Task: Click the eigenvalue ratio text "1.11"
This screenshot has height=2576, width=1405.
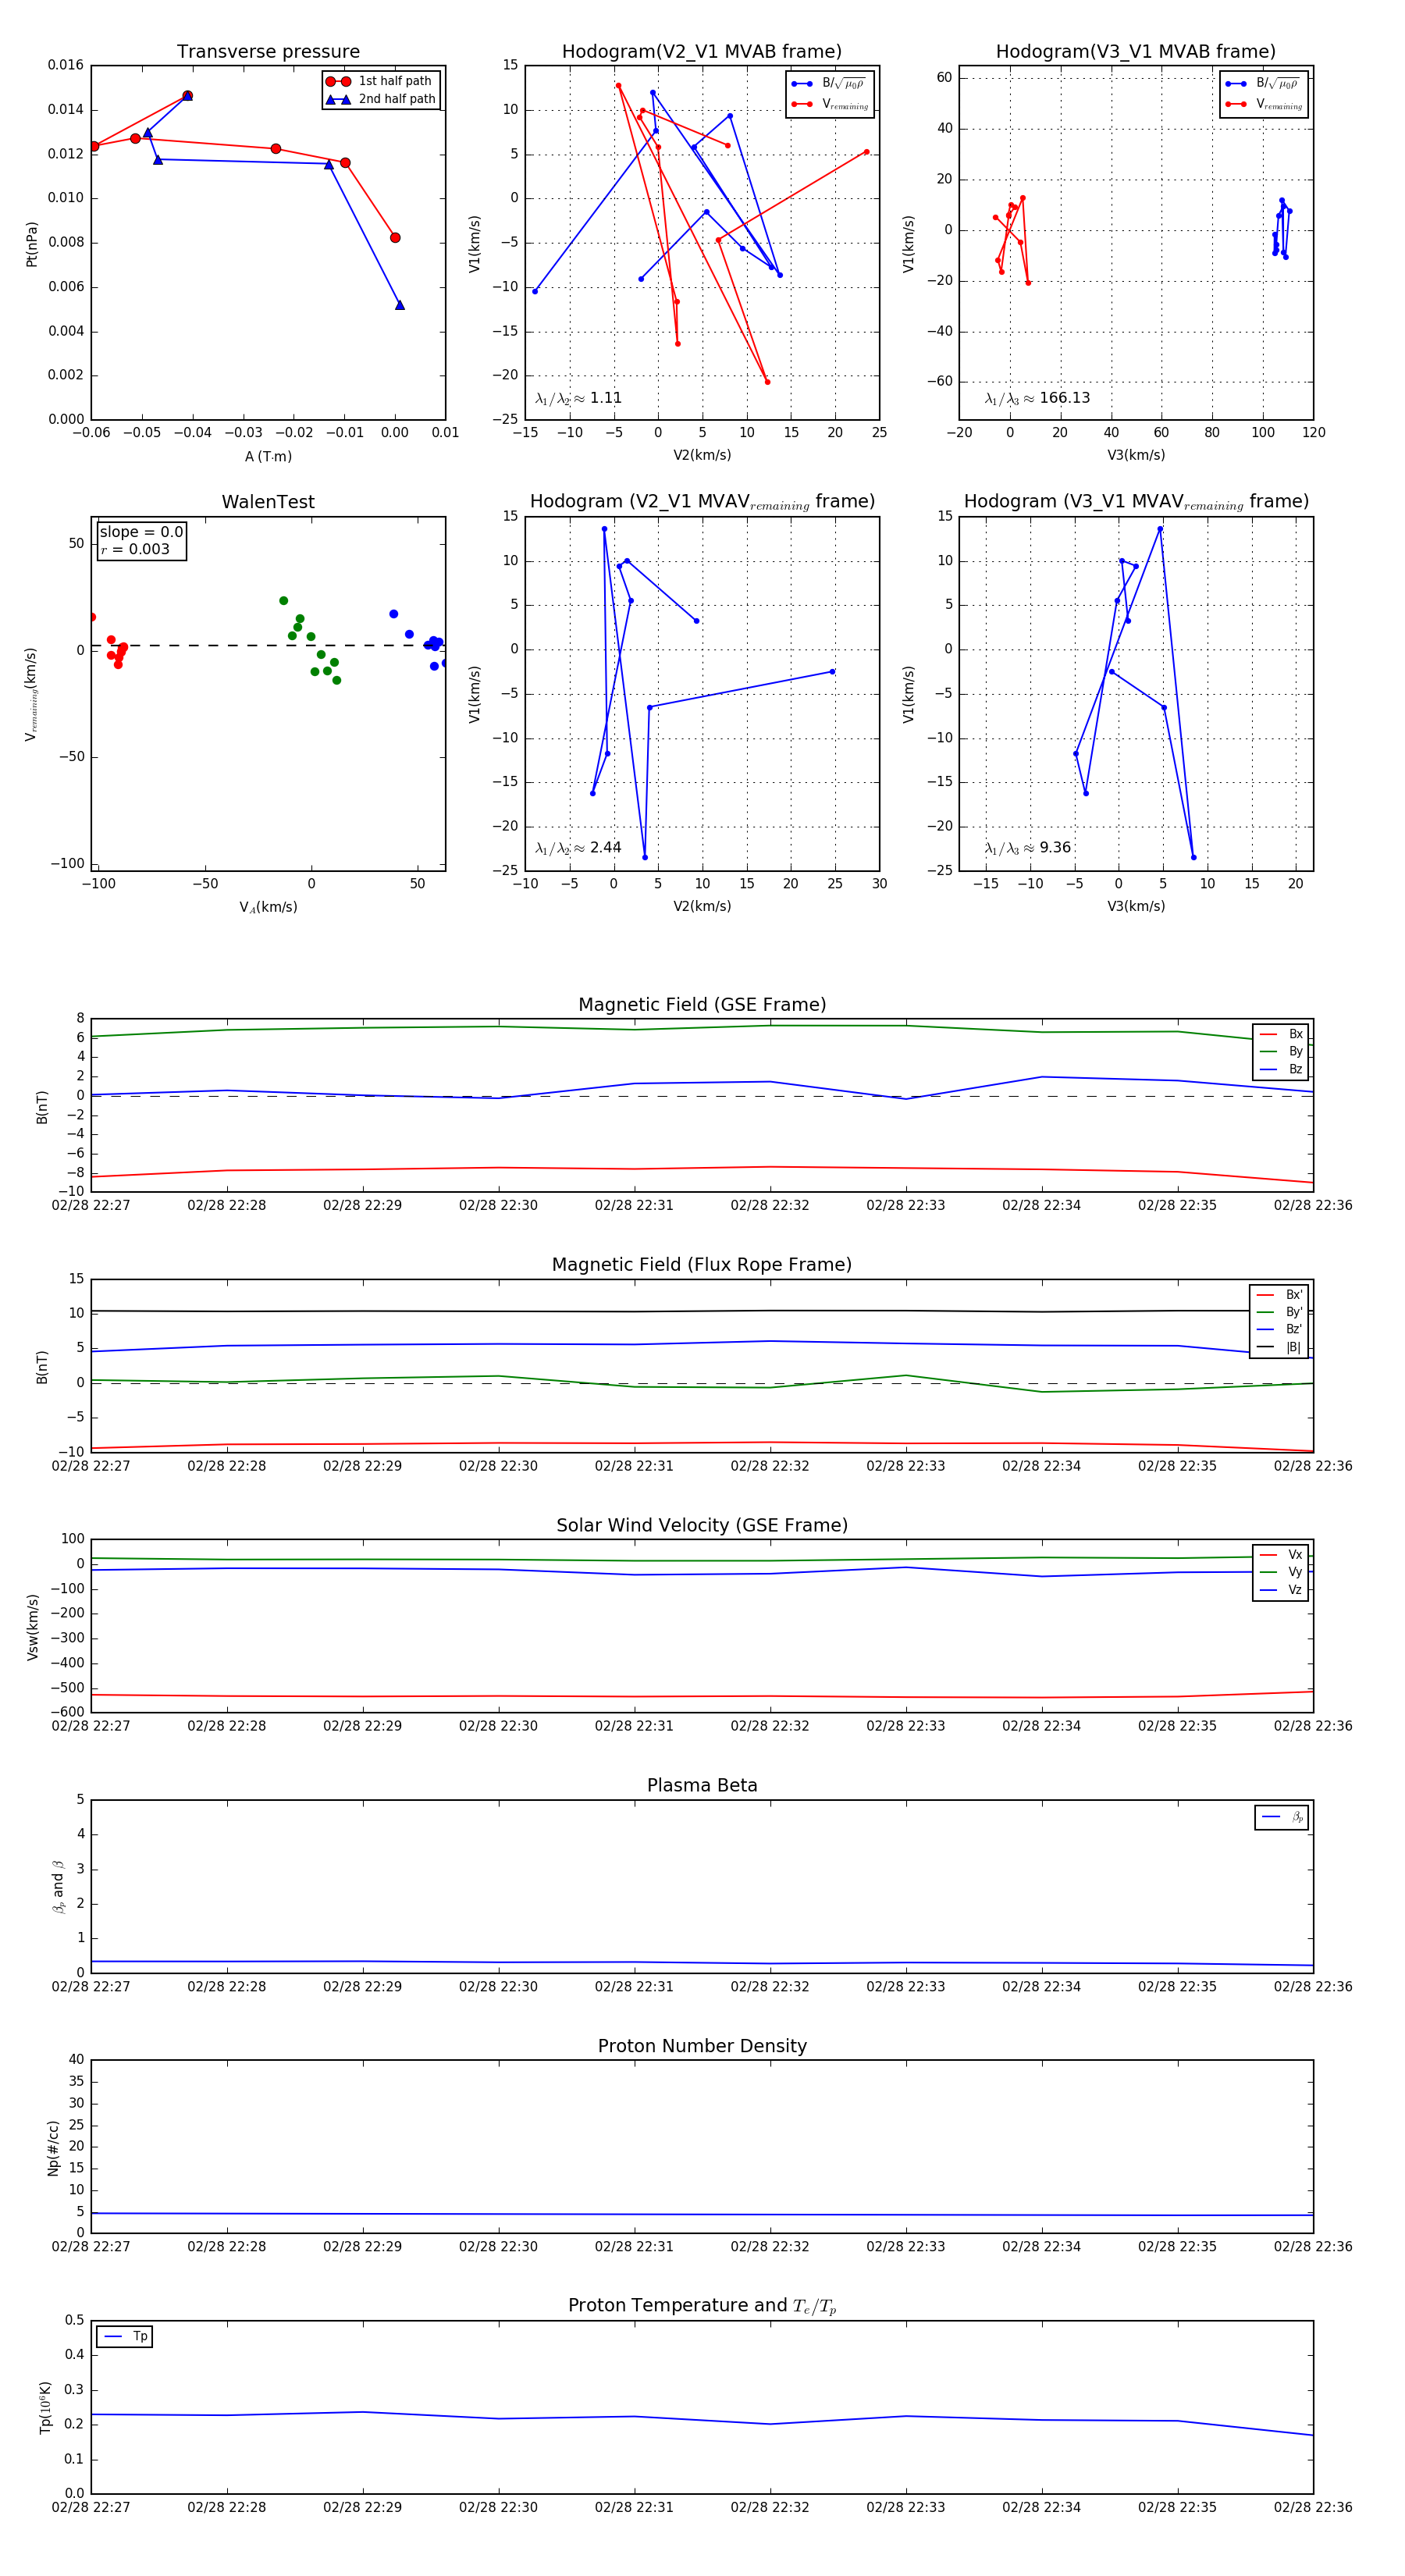Action: pos(606,398)
